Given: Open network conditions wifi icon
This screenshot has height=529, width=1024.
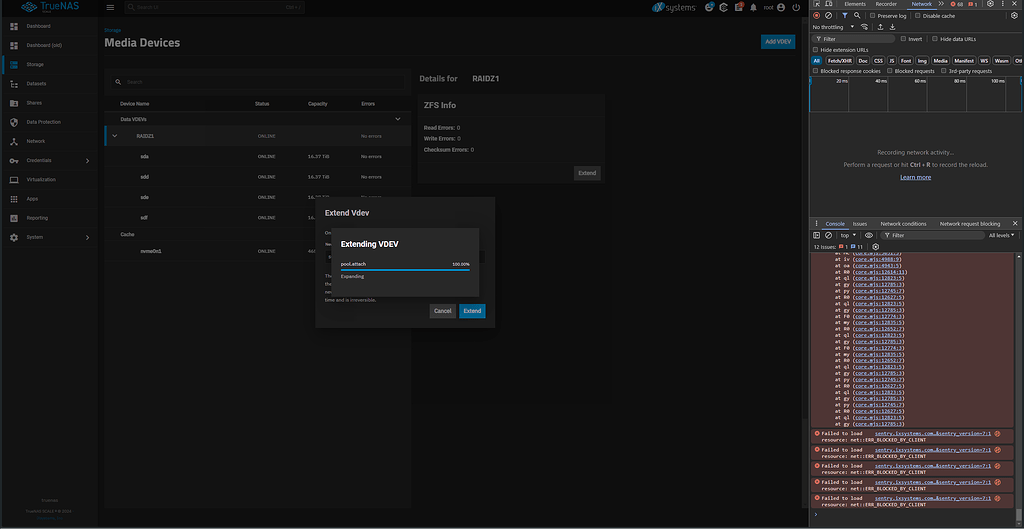Looking at the screenshot, I should tap(865, 27).
